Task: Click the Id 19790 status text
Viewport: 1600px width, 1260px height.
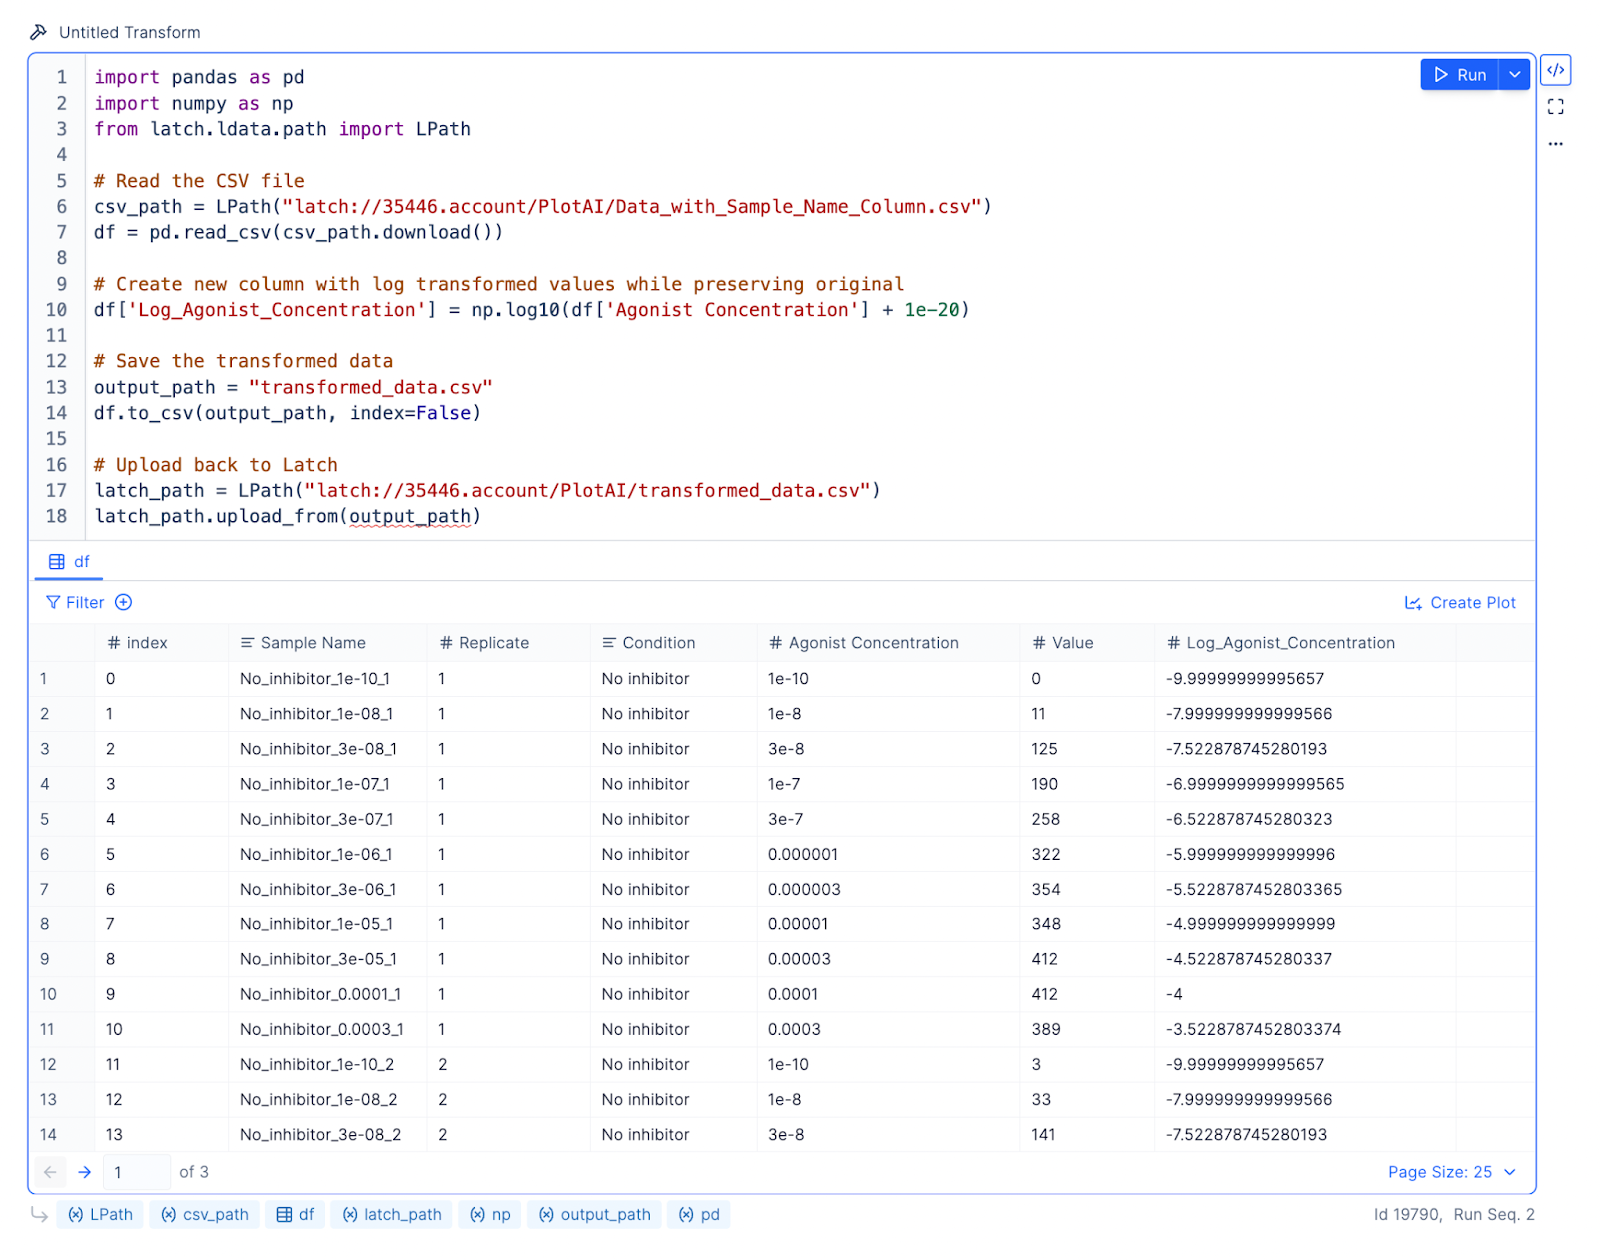Action: coord(1408,1214)
